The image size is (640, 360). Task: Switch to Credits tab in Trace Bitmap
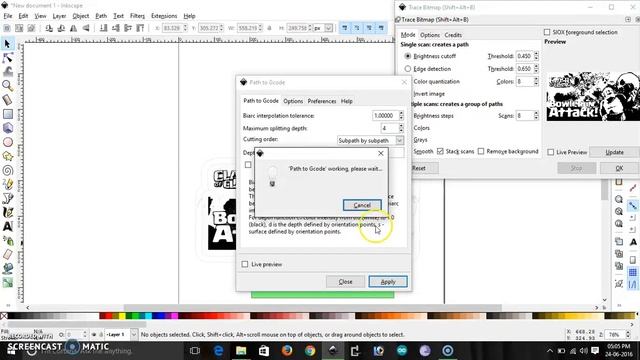[453, 35]
